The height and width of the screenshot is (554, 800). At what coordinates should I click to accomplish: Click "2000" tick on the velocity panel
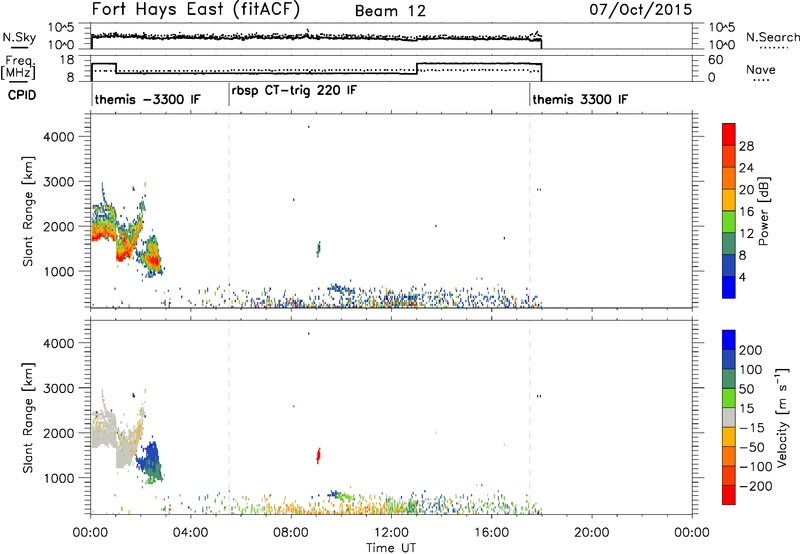pos(59,433)
